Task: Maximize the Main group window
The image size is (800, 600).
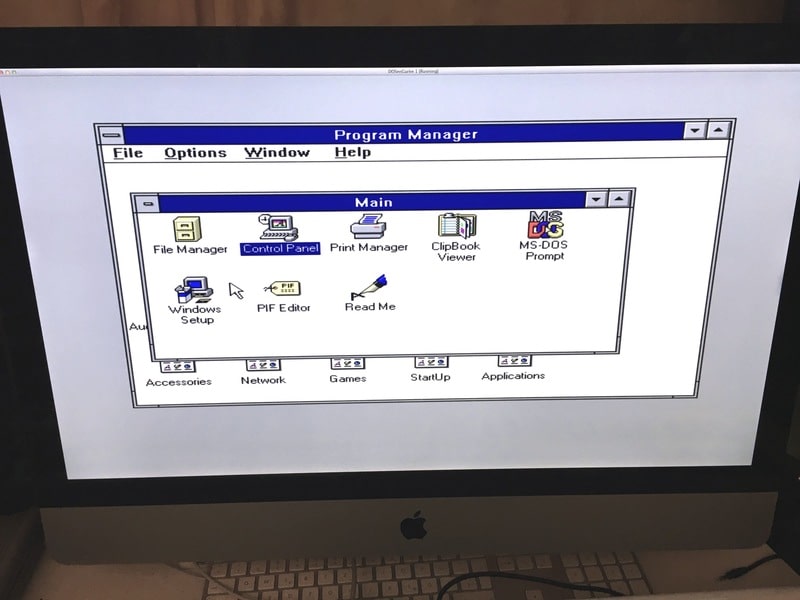Action: 619,198
